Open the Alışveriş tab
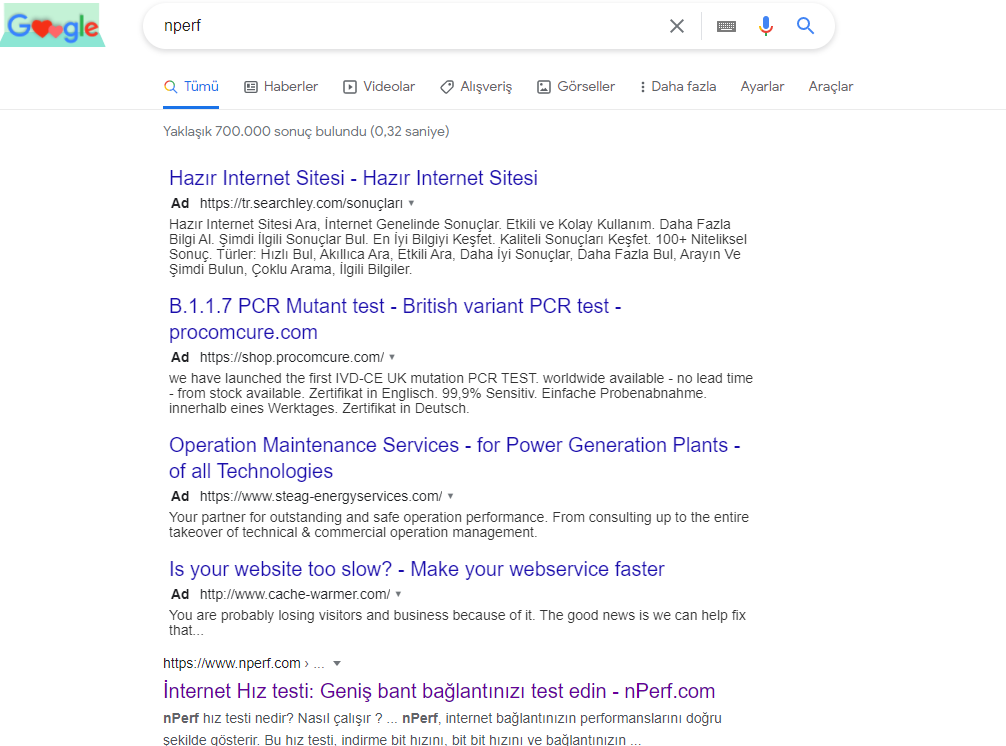This screenshot has height=746, width=1006. (x=476, y=87)
